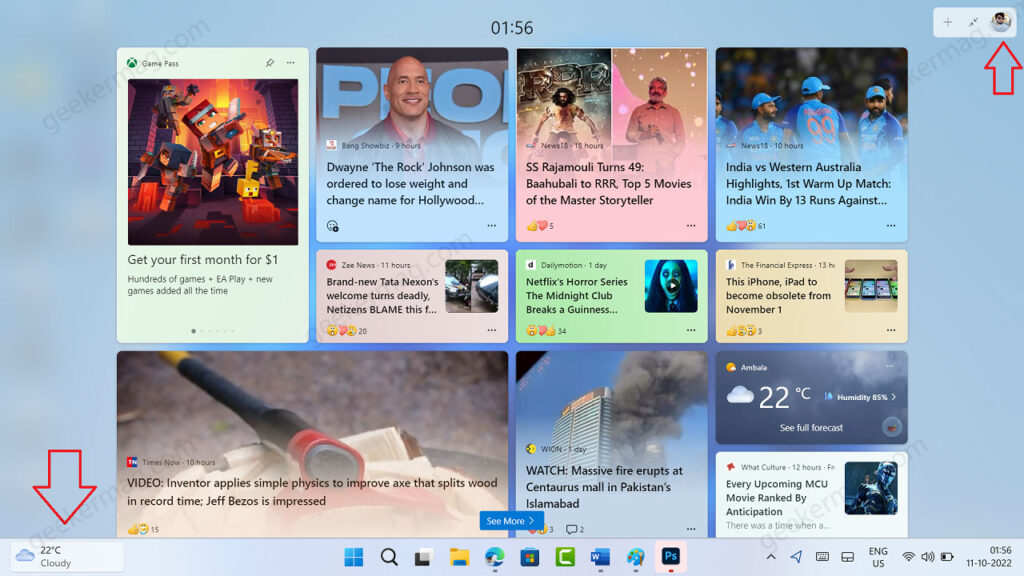Image resolution: width=1024 pixels, height=576 pixels.
Task: Click Ambala location in weather widget
Action: tap(754, 368)
